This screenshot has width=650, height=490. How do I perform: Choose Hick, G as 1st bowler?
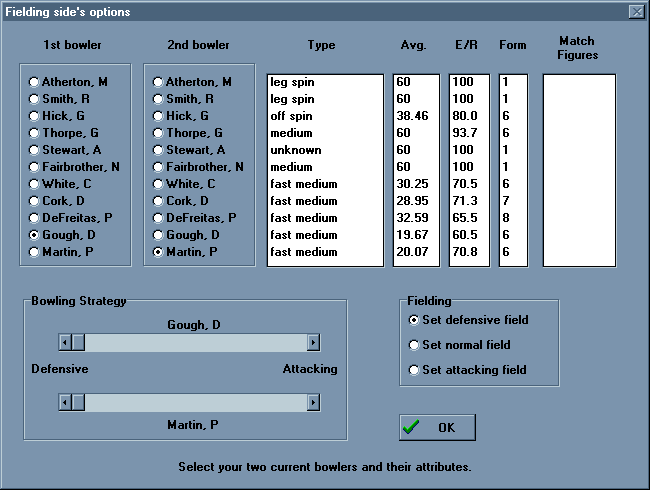click(35, 116)
